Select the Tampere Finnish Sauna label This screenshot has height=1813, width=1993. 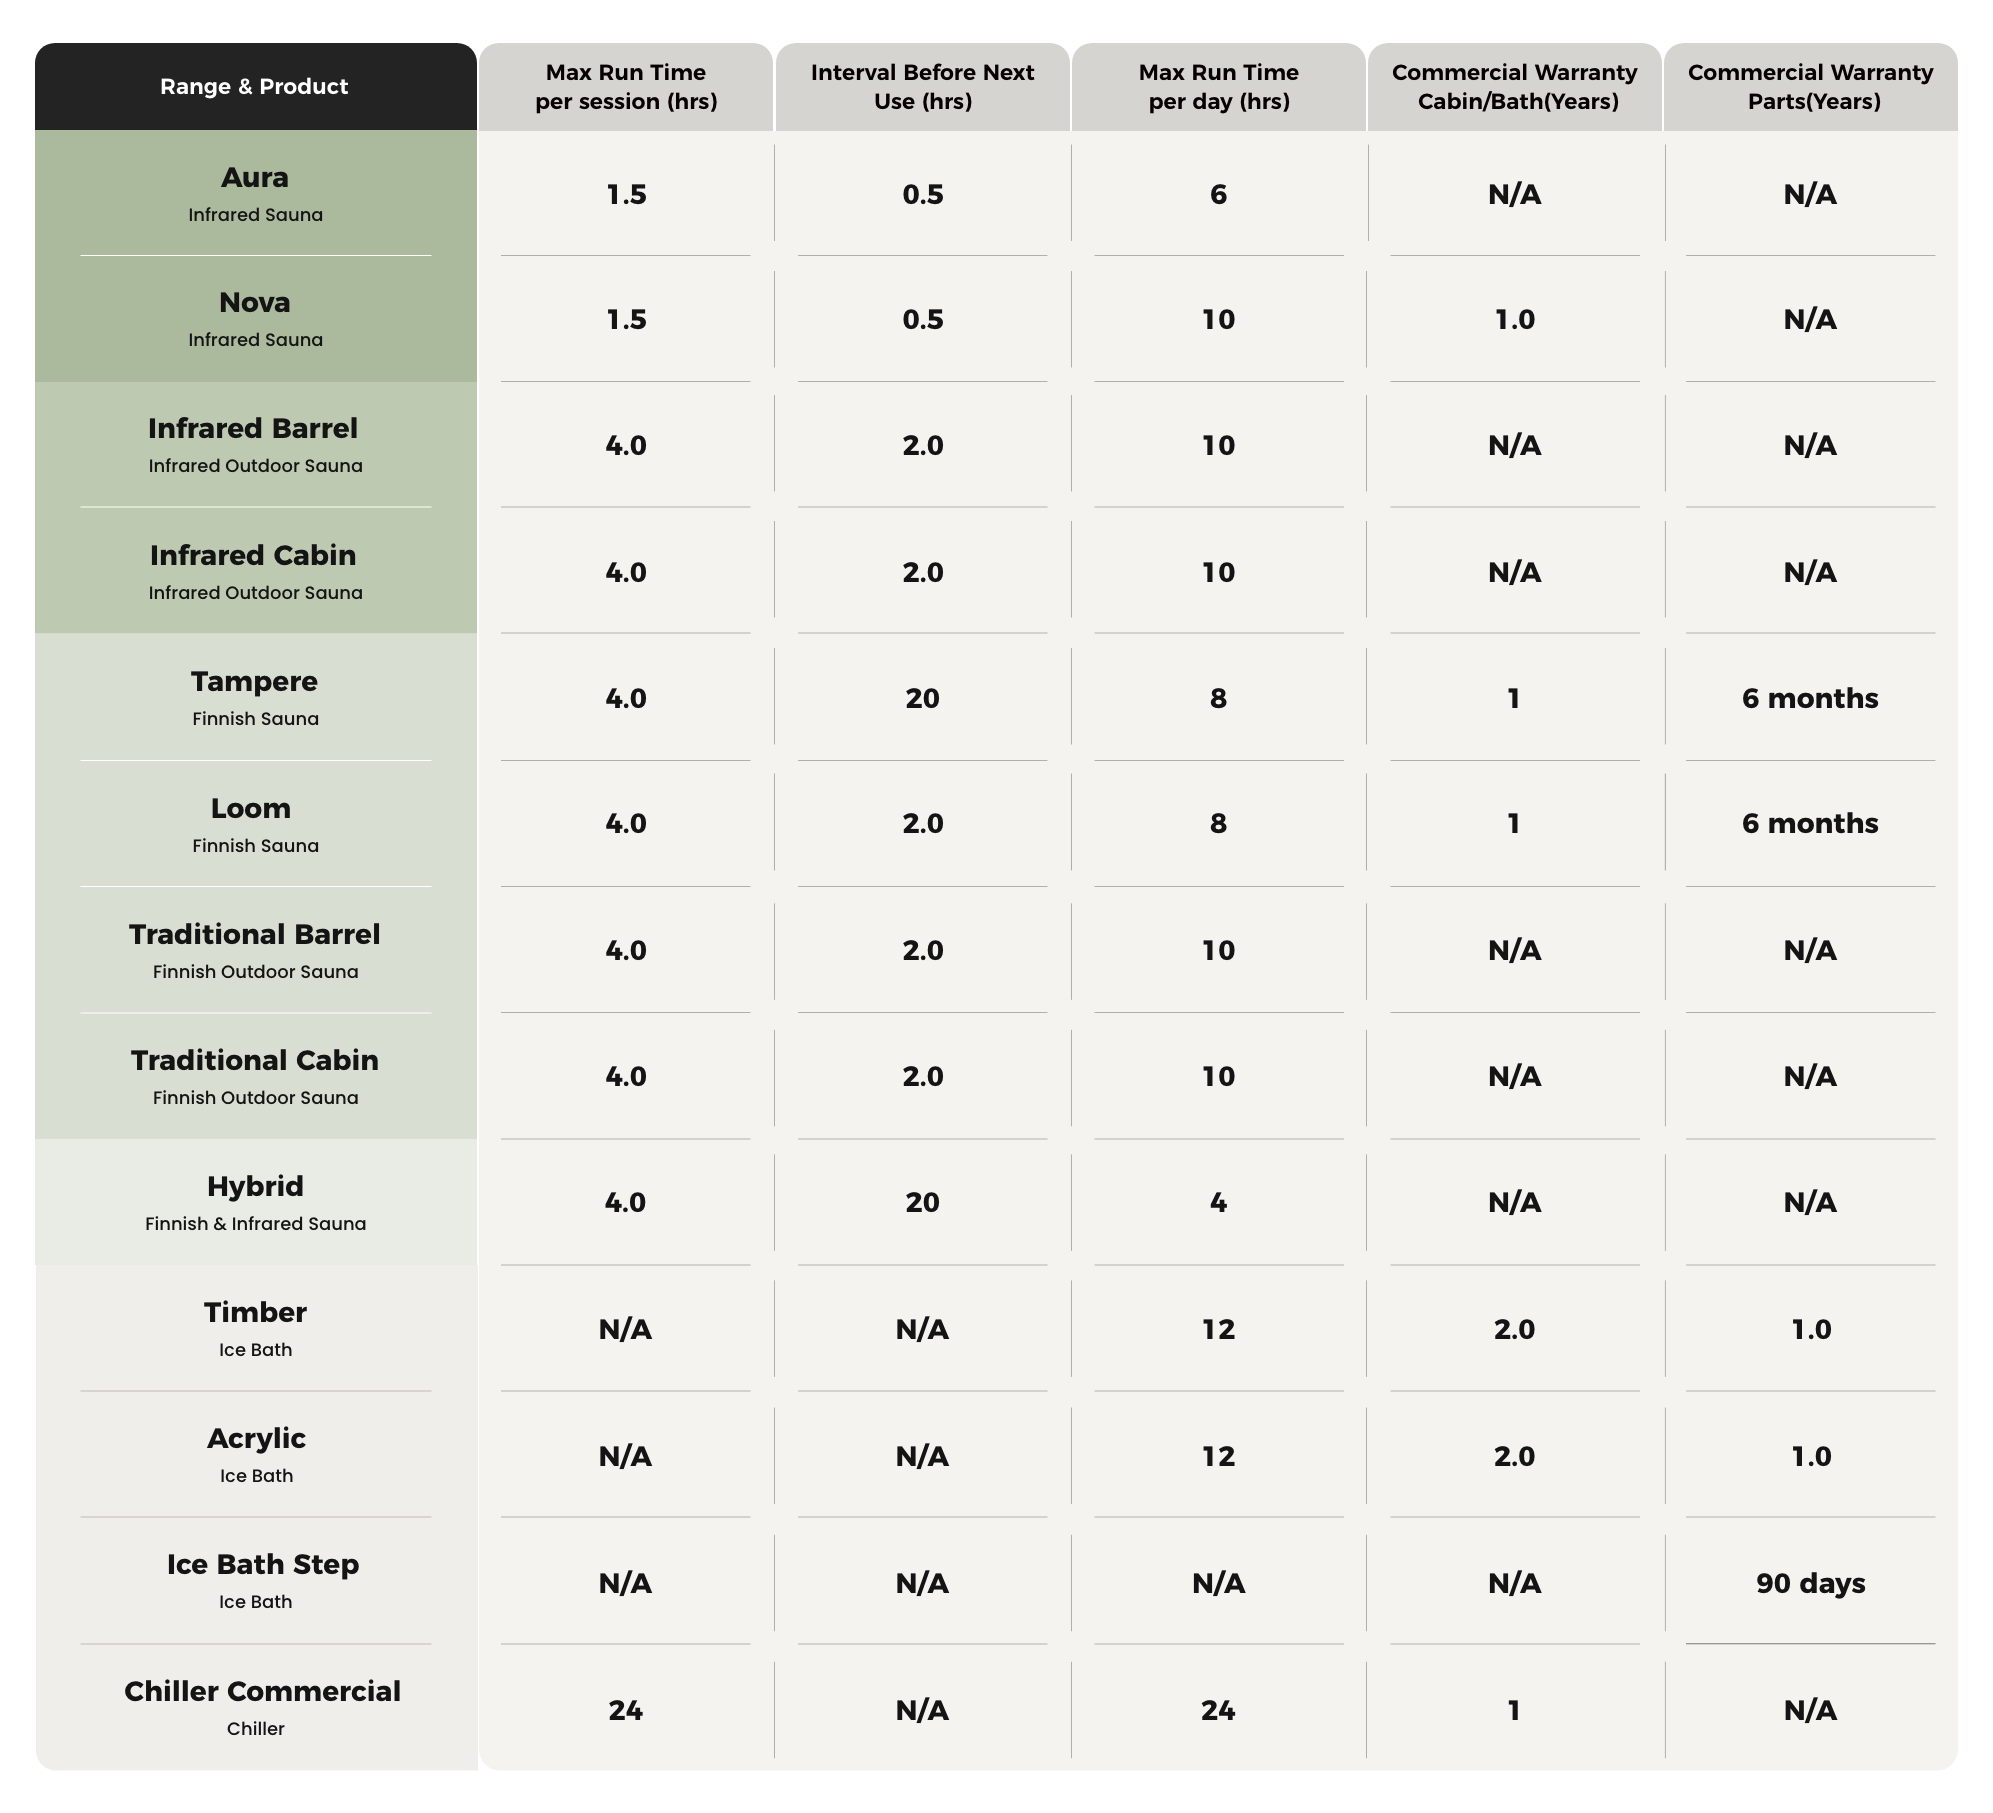[255, 697]
